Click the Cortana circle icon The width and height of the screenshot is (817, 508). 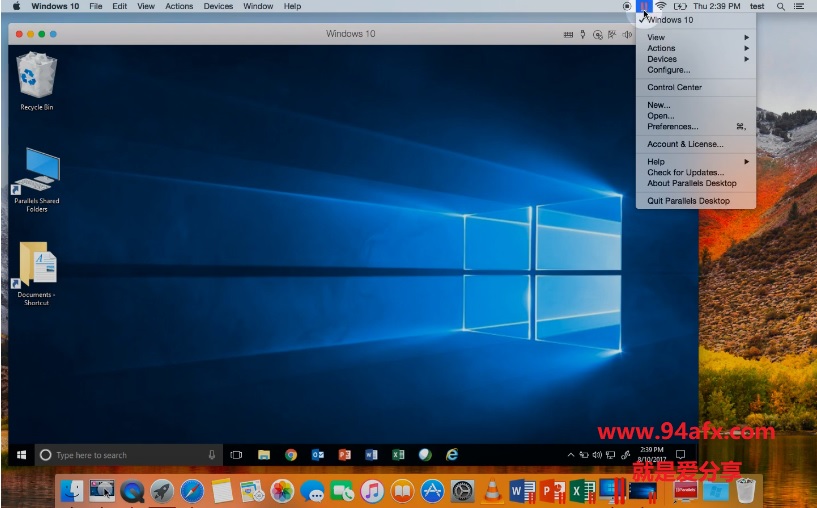[x=45, y=455]
